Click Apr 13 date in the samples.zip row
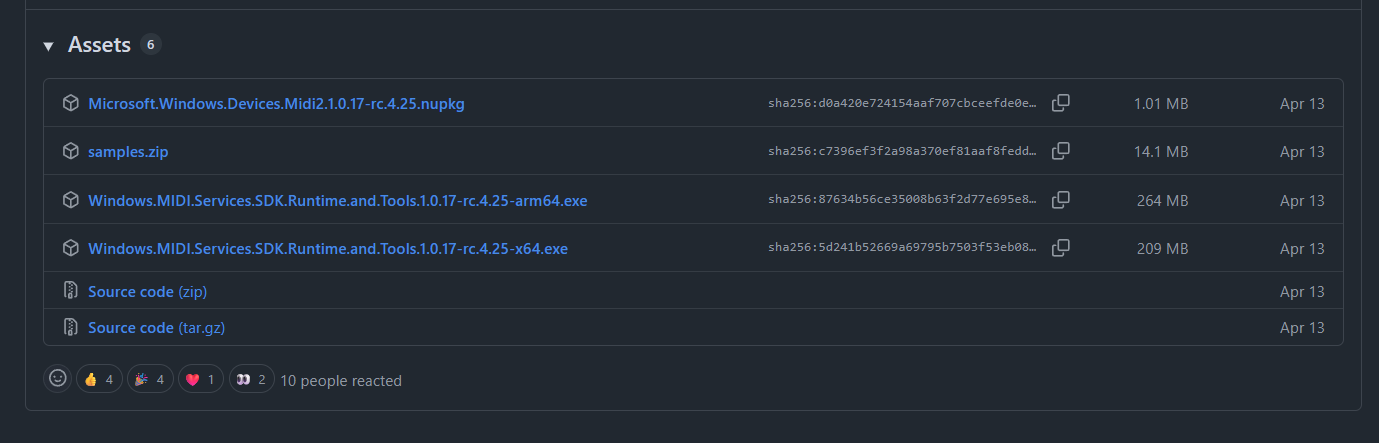This screenshot has width=1379, height=443. coord(1302,151)
